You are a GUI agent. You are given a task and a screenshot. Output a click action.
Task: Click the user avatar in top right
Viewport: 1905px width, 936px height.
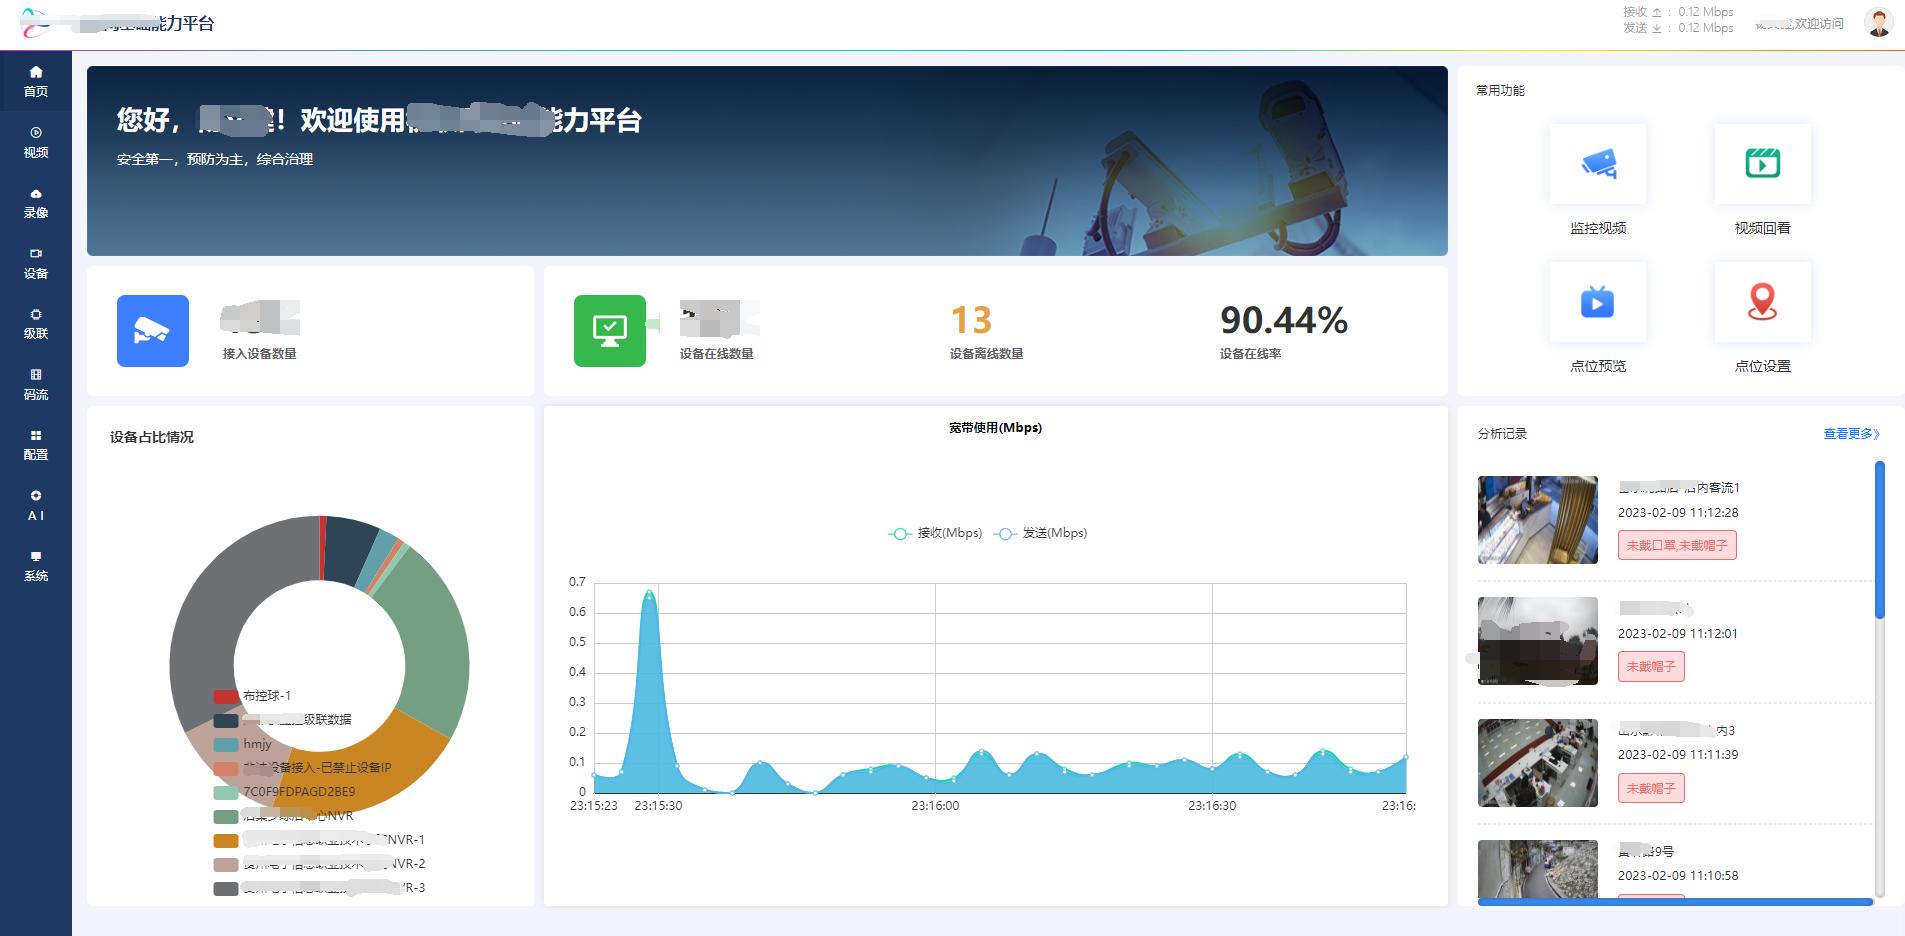1880,23
